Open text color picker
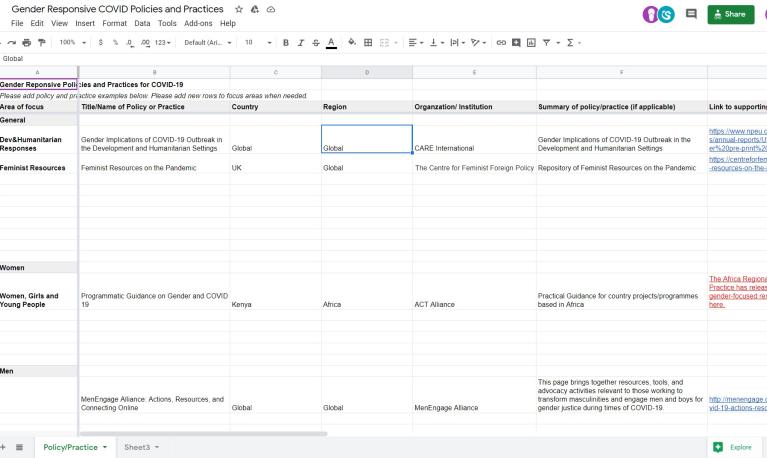767x458 pixels. pos(331,43)
